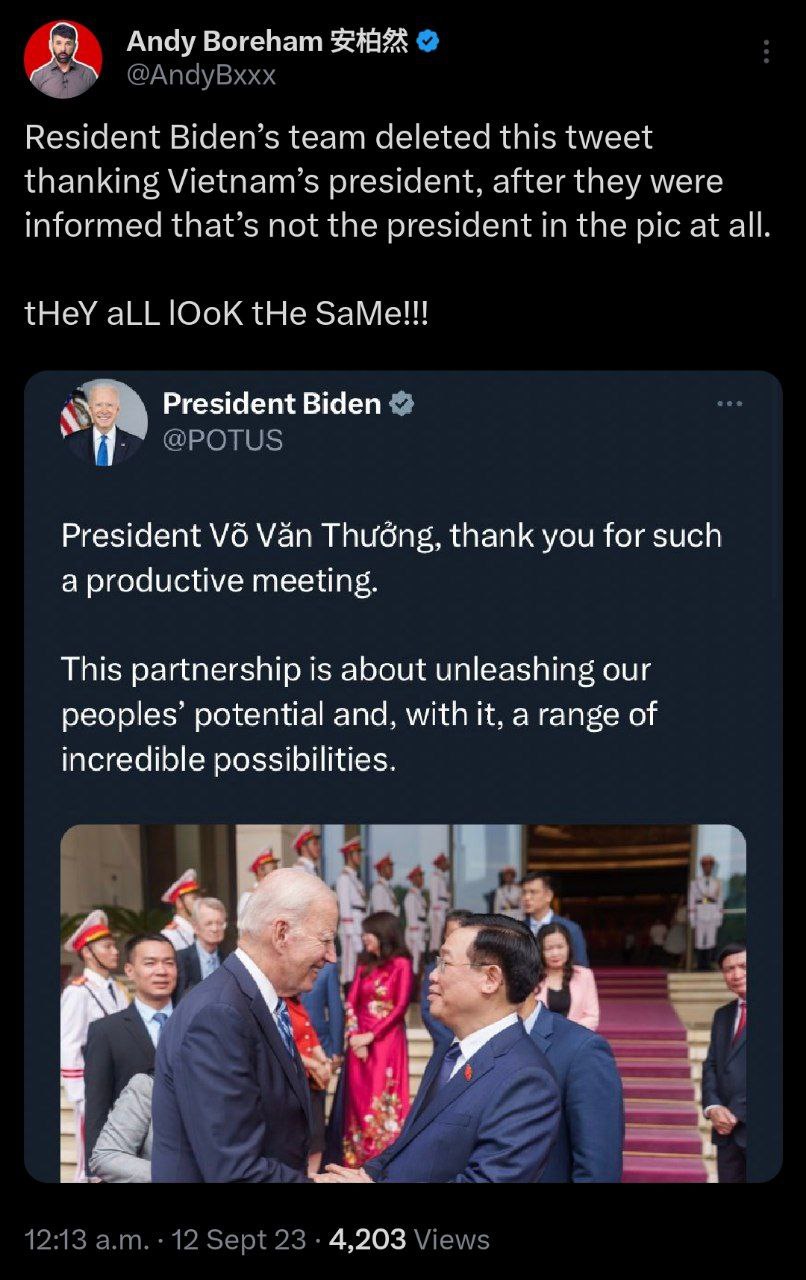Image resolution: width=806 pixels, height=1280 pixels.
Task: Tap President Biden's avatar in the quoted tweet
Action: (x=103, y=423)
